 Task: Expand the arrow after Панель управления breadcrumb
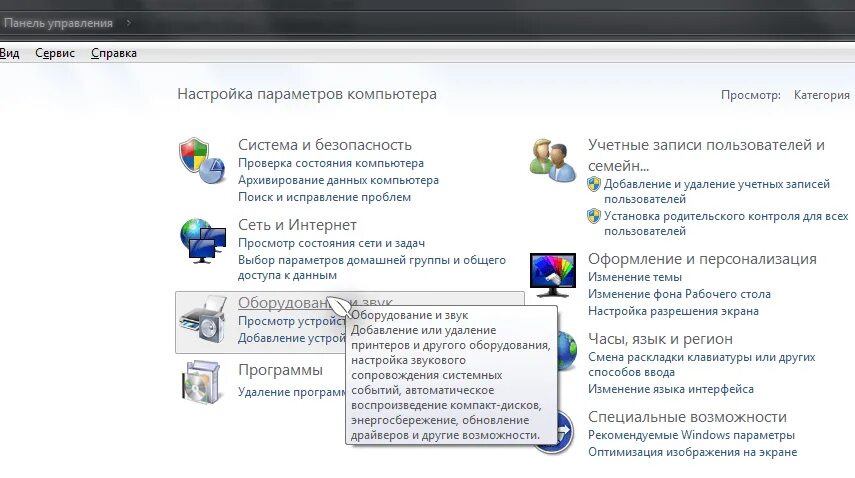point(128,23)
